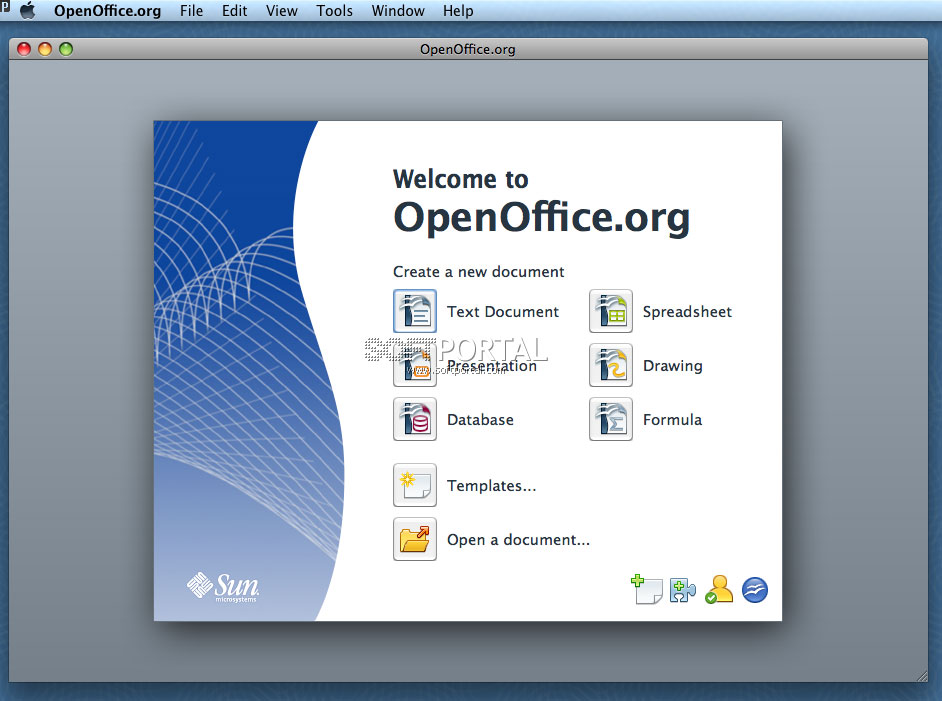This screenshot has width=942, height=701.
Task: Click the Open a document folder icon
Action: (x=415, y=539)
